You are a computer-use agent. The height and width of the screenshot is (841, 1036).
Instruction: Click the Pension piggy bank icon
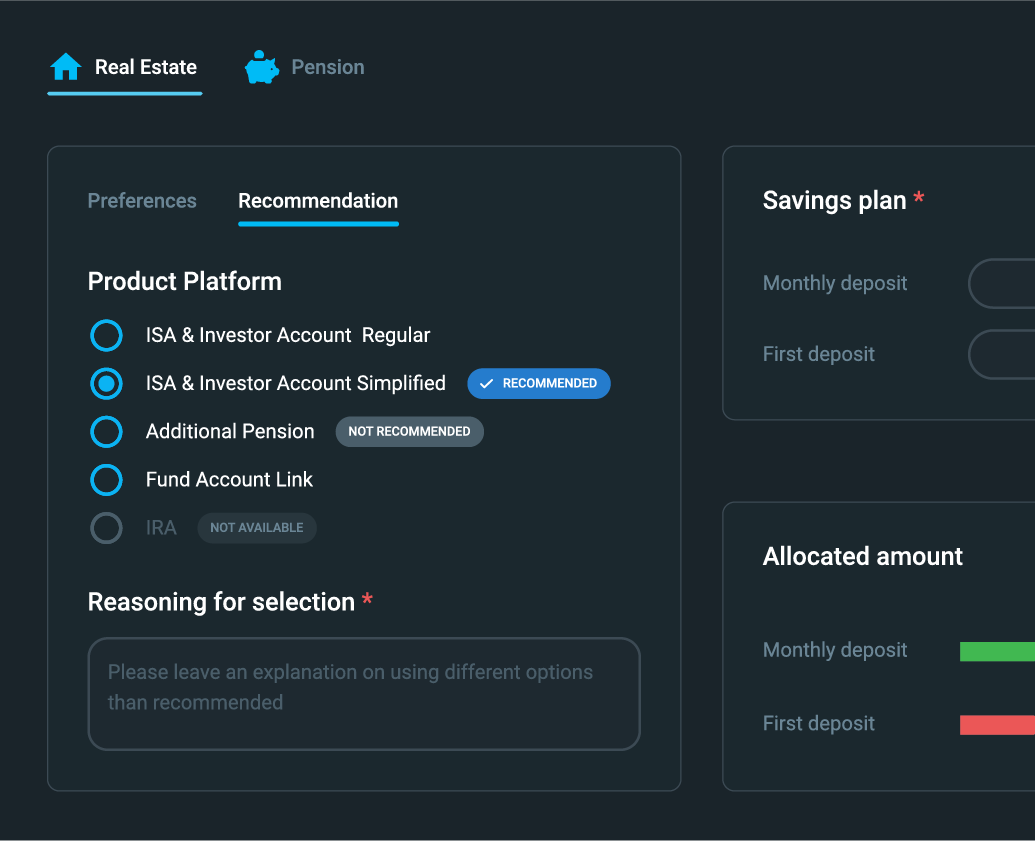(x=262, y=67)
